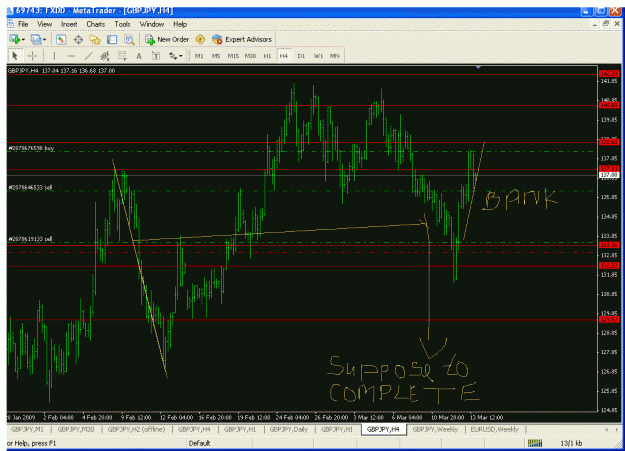Screen dimensions: 625x451
Task: Select the Text Label tool
Action: pyautogui.click(x=156, y=56)
